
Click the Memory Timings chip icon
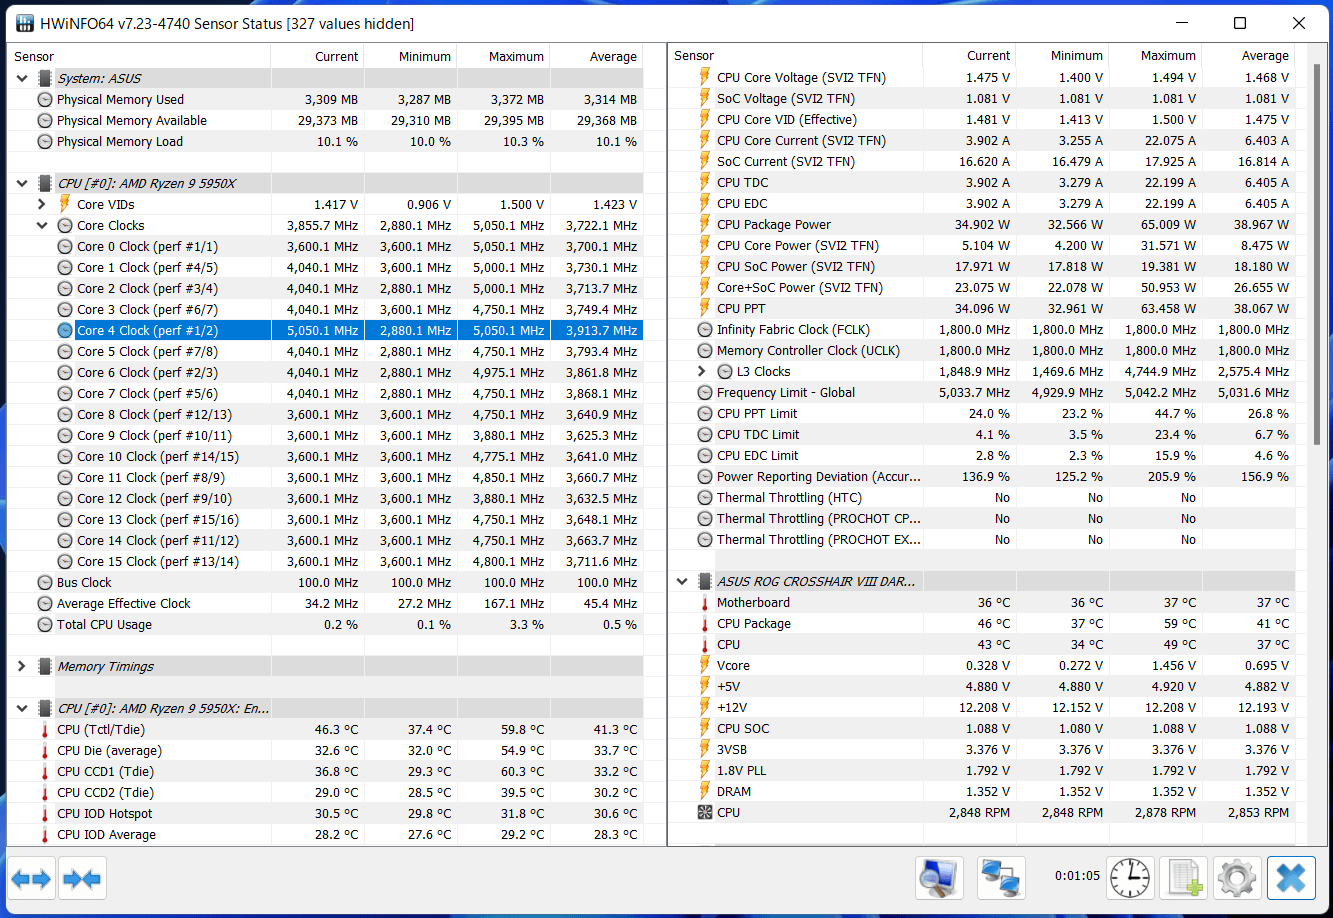pyautogui.click(x=45, y=666)
